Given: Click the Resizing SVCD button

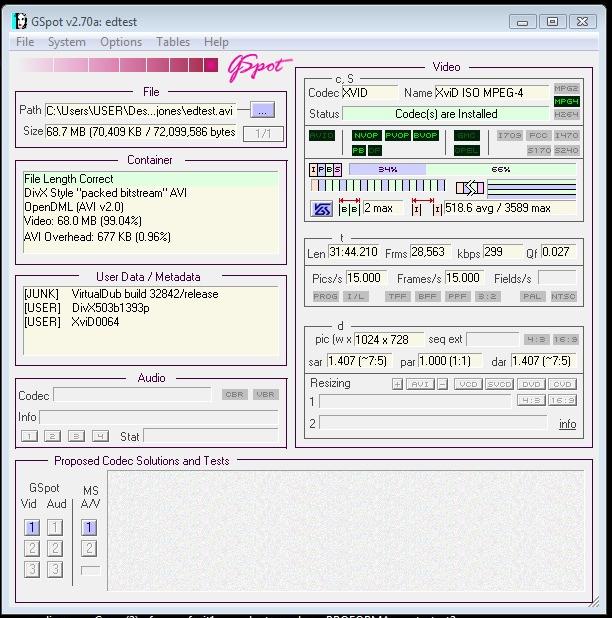Looking at the screenshot, I should click(499, 384).
